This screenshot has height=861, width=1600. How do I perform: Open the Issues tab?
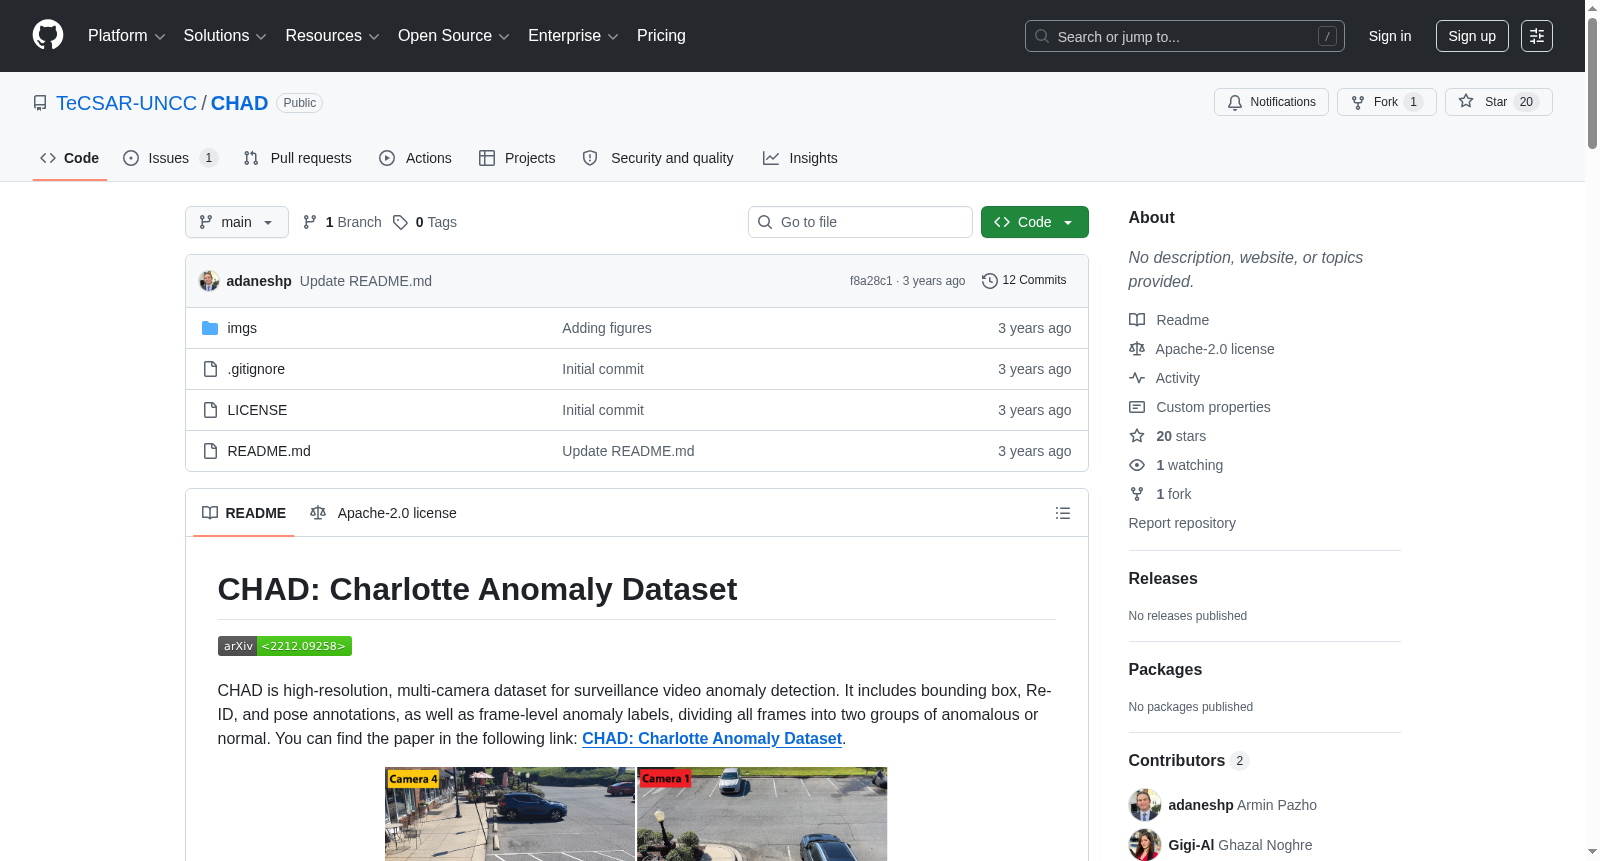click(x=171, y=158)
